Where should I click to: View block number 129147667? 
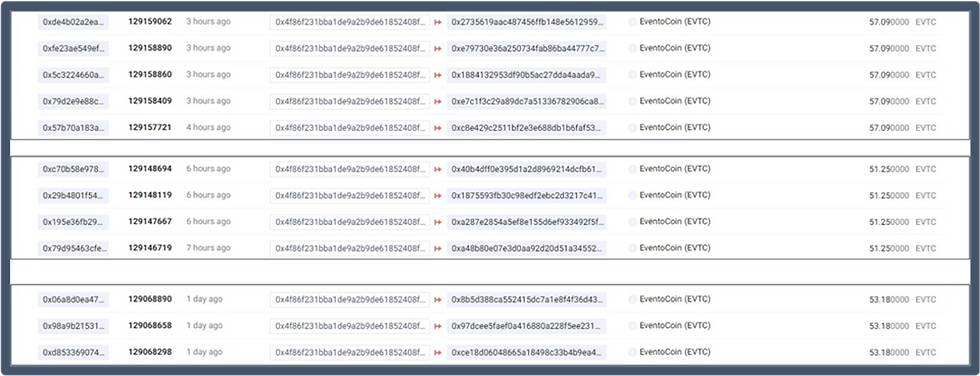click(150, 222)
